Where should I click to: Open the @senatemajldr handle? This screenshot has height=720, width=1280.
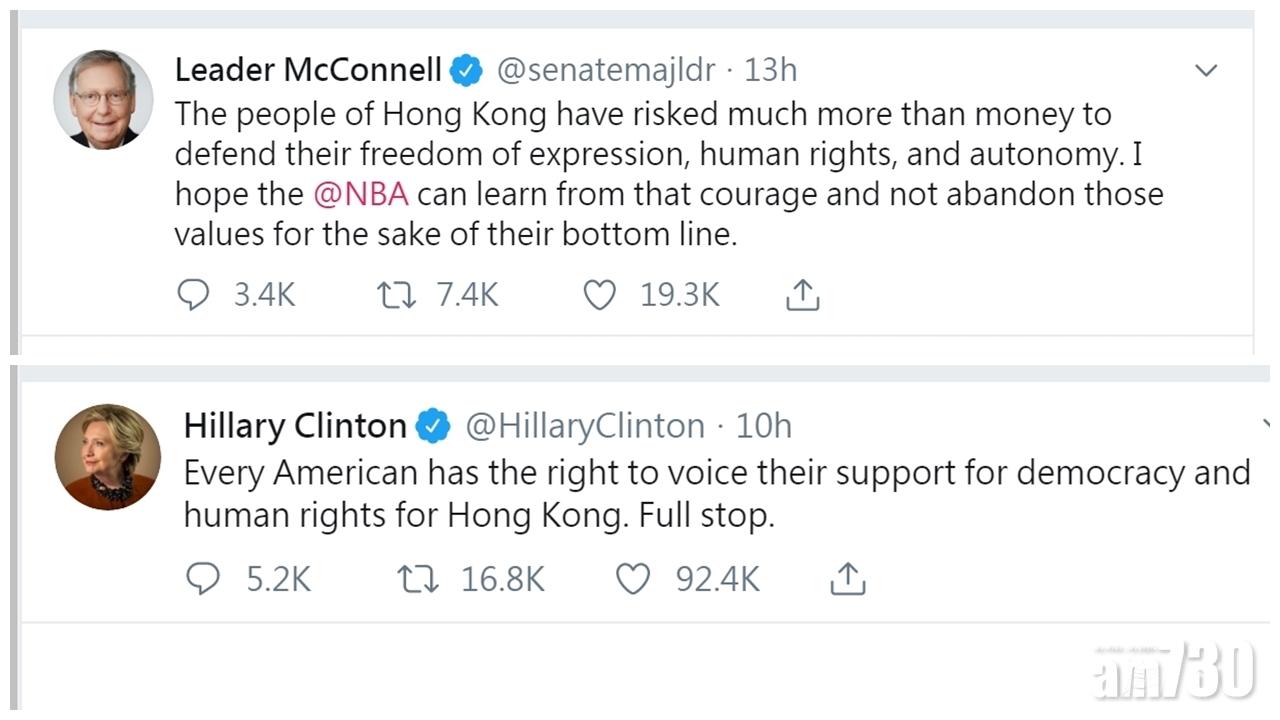click(x=606, y=70)
